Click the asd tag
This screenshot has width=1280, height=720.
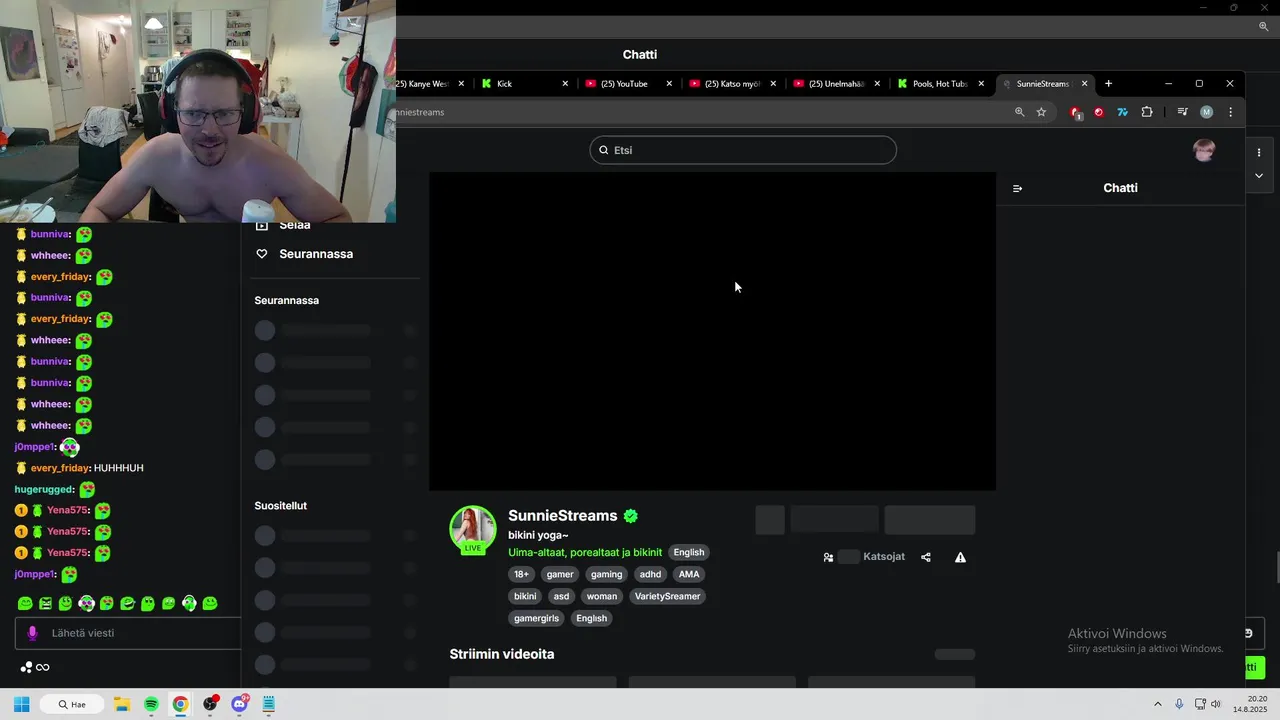pyautogui.click(x=561, y=597)
